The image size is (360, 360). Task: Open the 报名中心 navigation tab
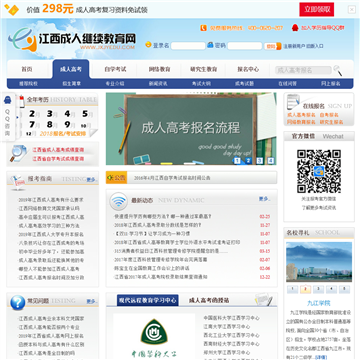coord(248,69)
